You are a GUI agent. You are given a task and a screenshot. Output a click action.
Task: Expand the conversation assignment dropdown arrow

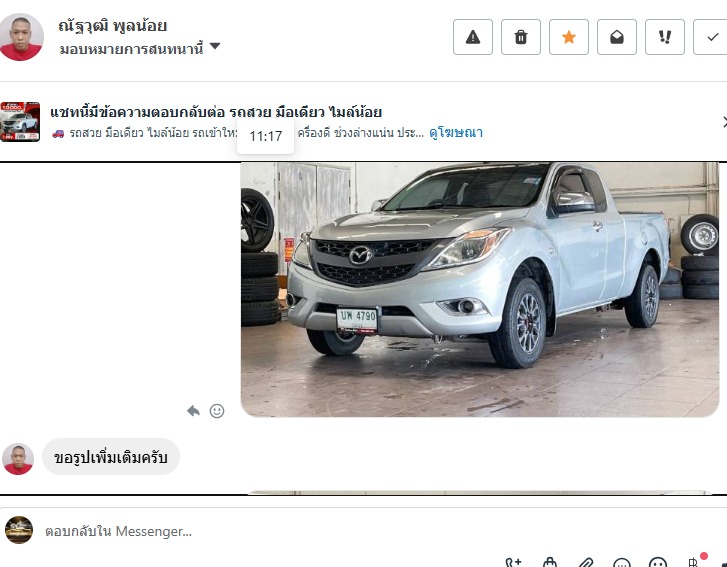pos(215,46)
